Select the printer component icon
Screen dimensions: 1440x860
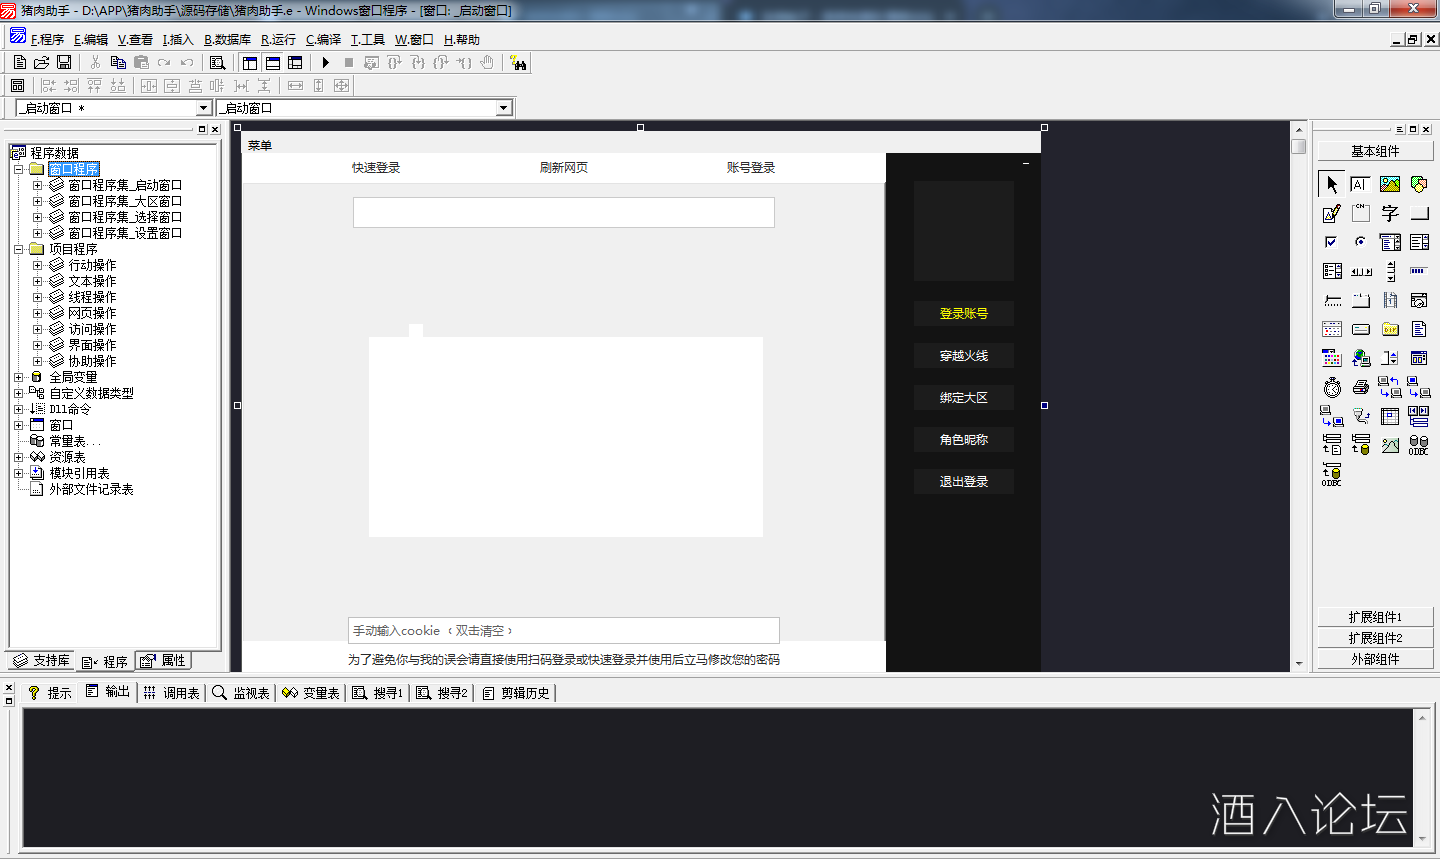[1361, 387]
